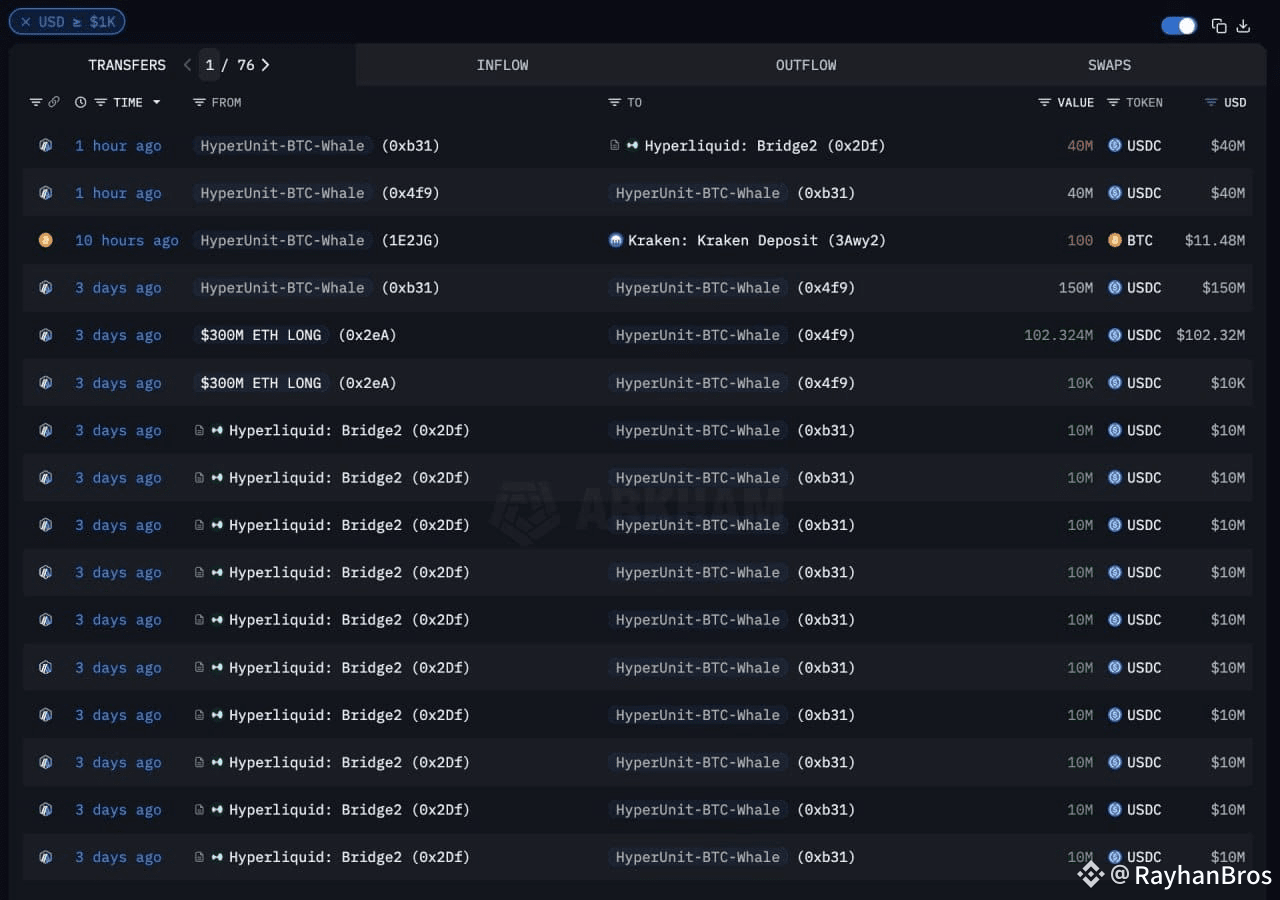Turn off the blue toggle switch top right
The width and height of the screenshot is (1280, 900).
(1178, 25)
